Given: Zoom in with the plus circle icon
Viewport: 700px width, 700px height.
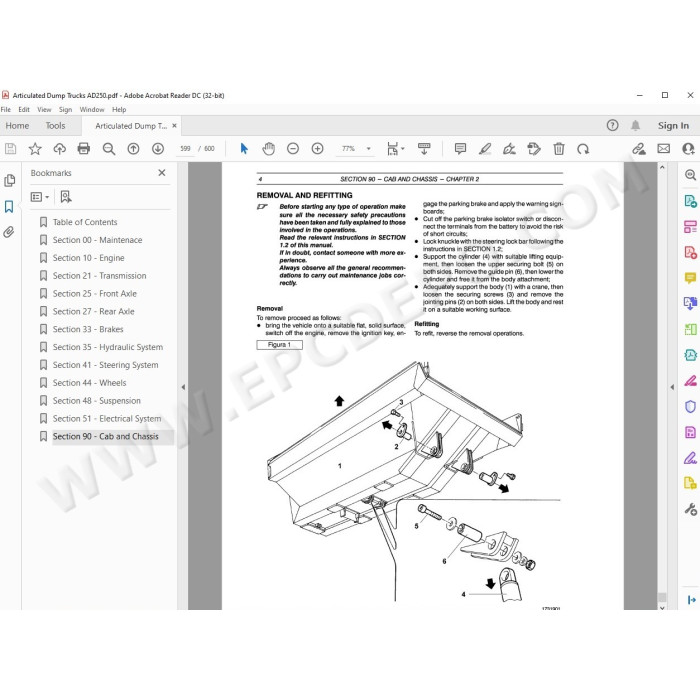Looking at the screenshot, I should 317,149.
